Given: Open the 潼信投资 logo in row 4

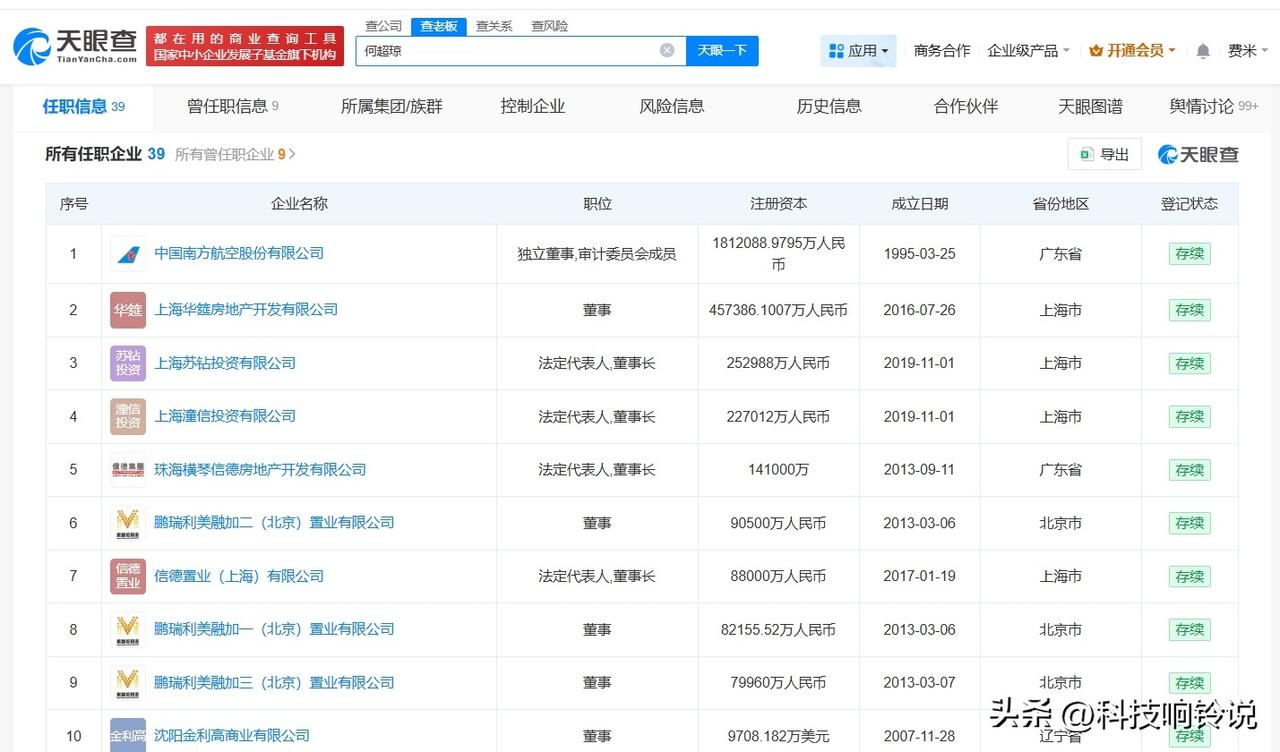Looking at the screenshot, I should (x=128, y=416).
